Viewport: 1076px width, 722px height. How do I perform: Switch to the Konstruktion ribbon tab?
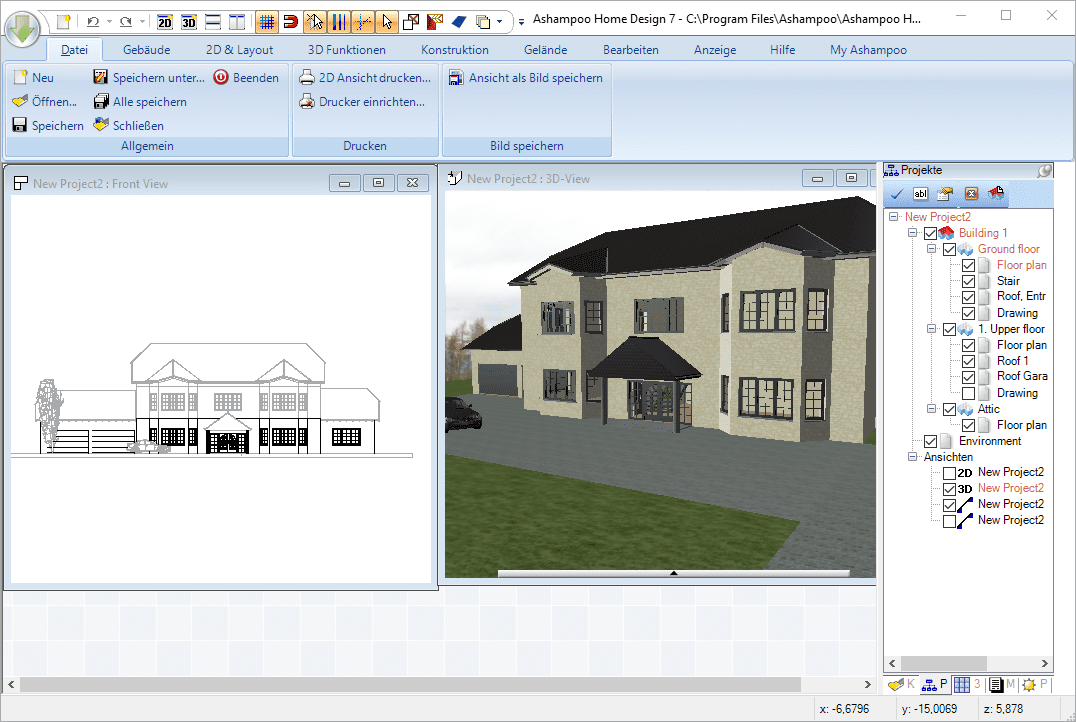tap(454, 48)
